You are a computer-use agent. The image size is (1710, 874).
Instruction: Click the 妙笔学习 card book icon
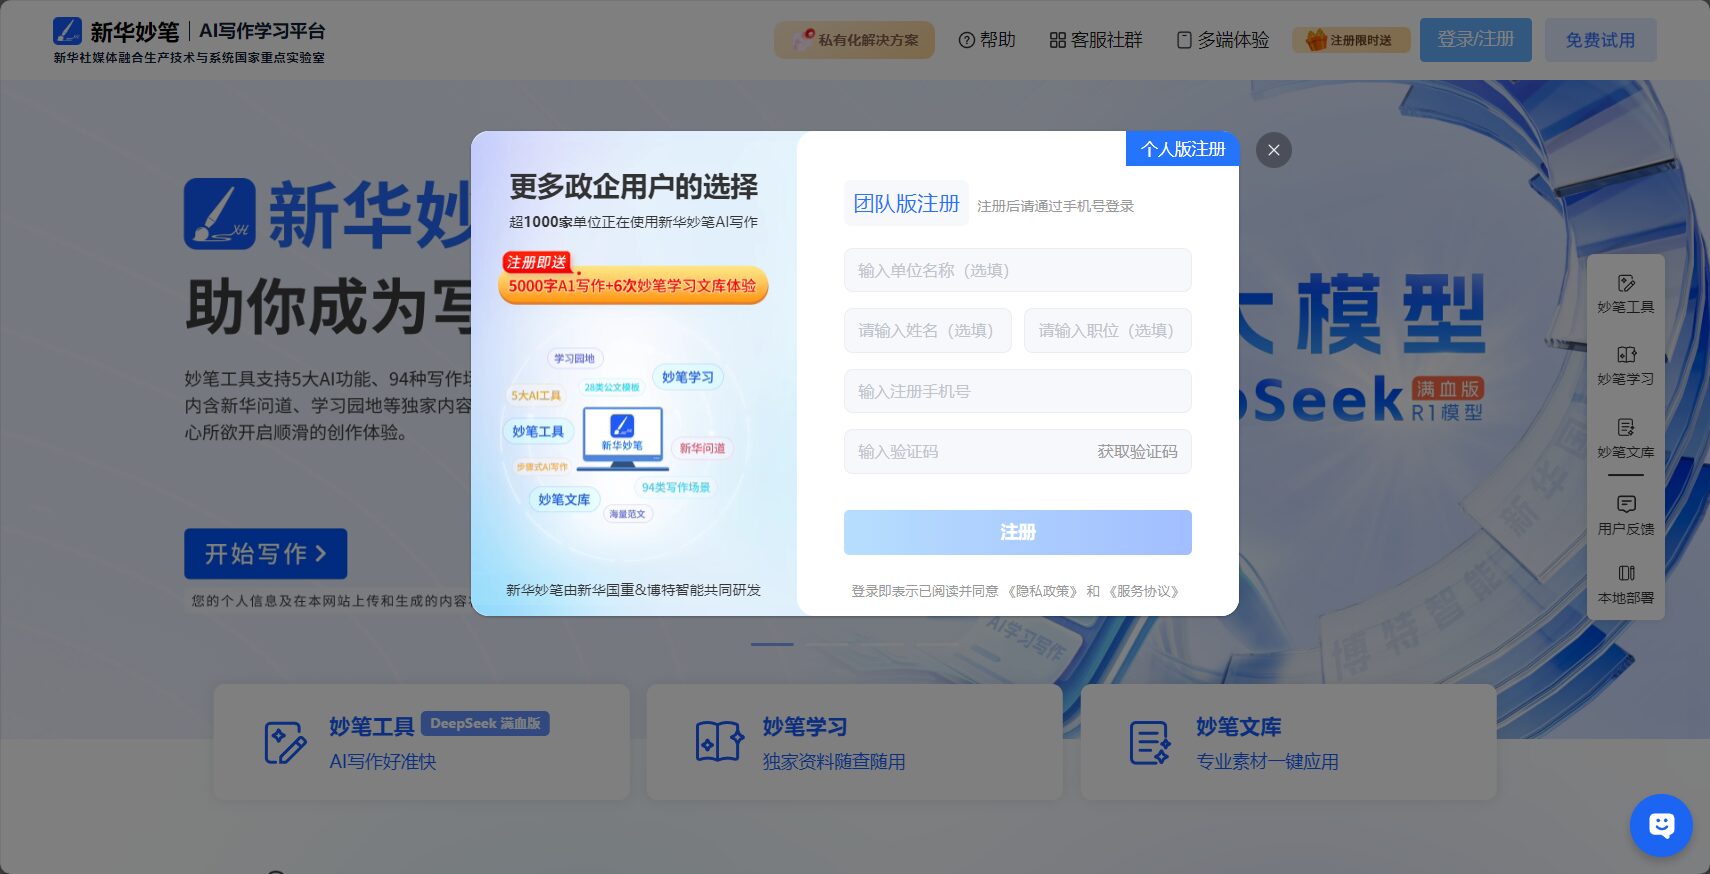click(719, 742)
